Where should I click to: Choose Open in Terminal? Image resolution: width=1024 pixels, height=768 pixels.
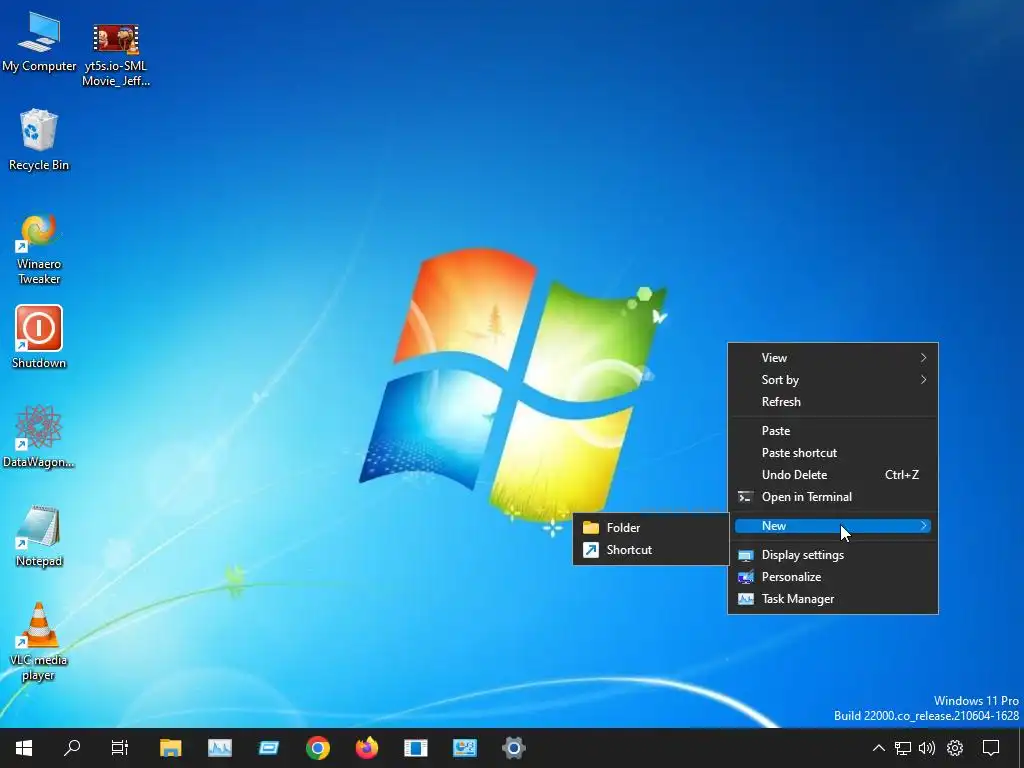[x=833, y=498]
